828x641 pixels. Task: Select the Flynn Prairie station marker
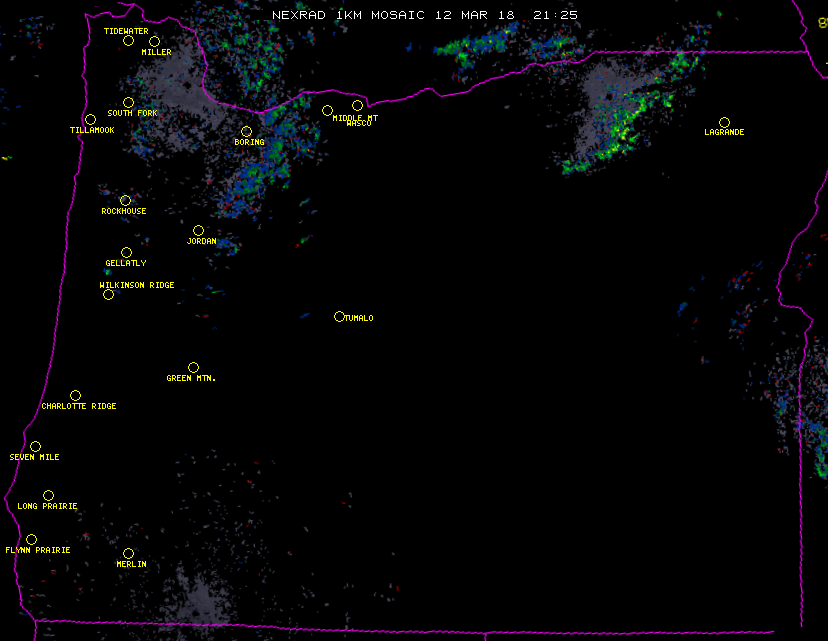tap(31, 539)
